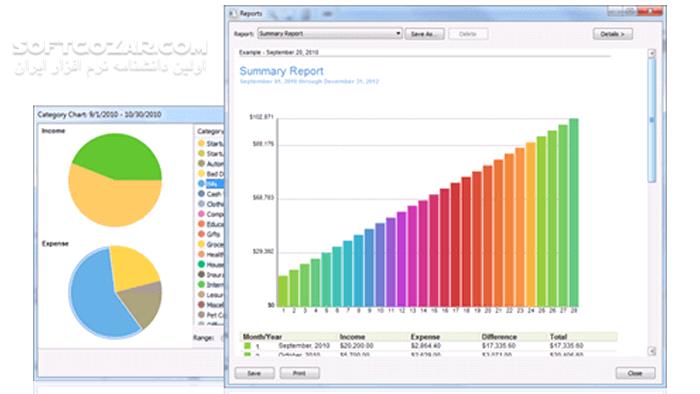
Task: Select the Groce category in list
Action: point(210,245)
